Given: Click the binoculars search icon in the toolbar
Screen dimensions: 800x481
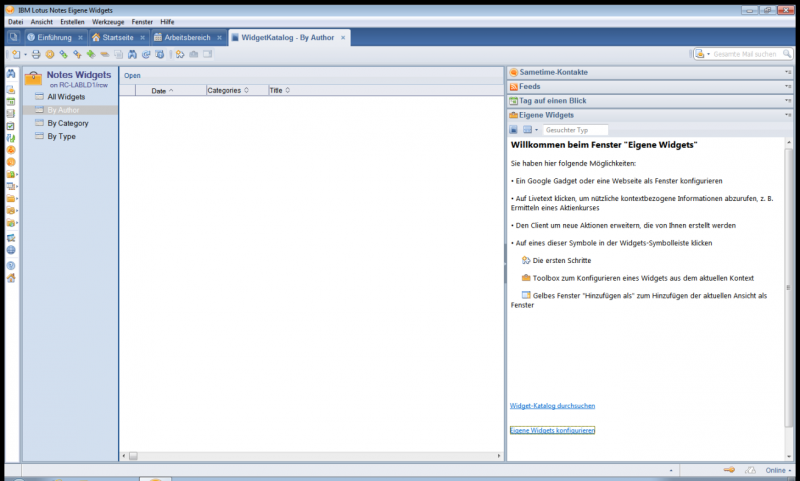Looking at the screenshot, I should (x=132, y=54).
